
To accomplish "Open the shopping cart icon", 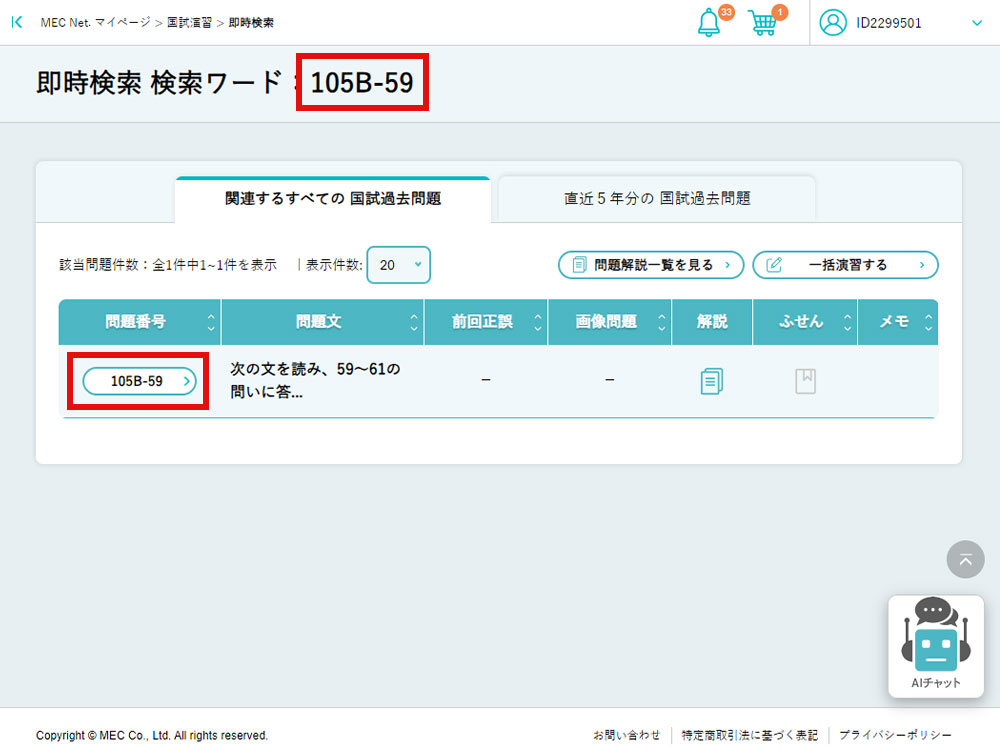I will pyautogui.click(x=763, y=23).
